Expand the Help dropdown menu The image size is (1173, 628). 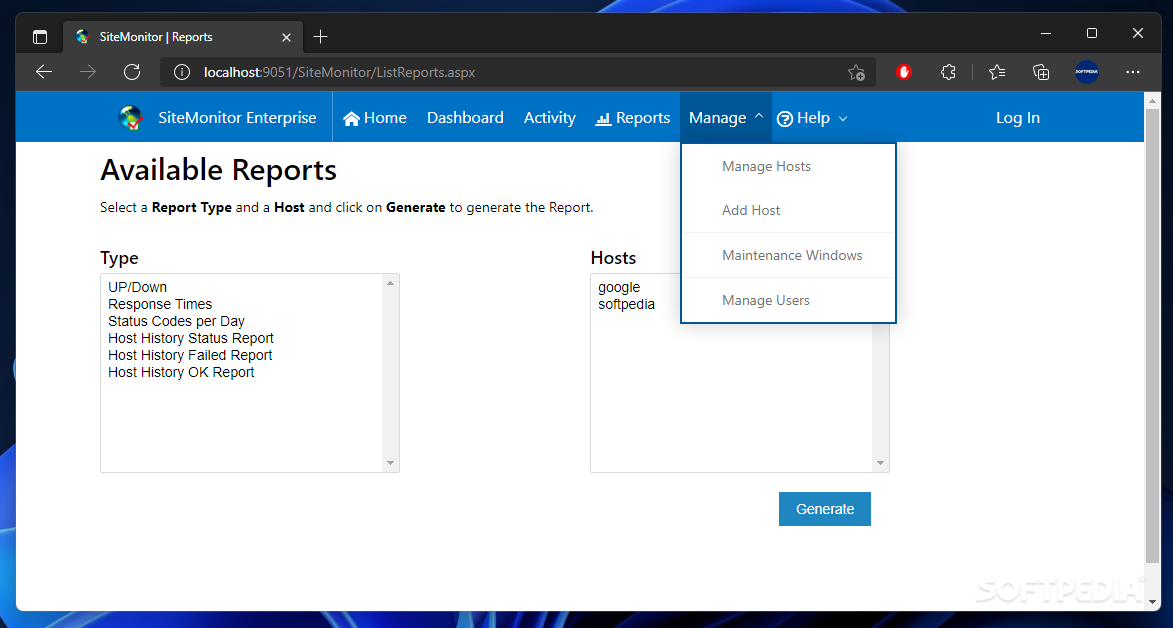tap(812, 118)
